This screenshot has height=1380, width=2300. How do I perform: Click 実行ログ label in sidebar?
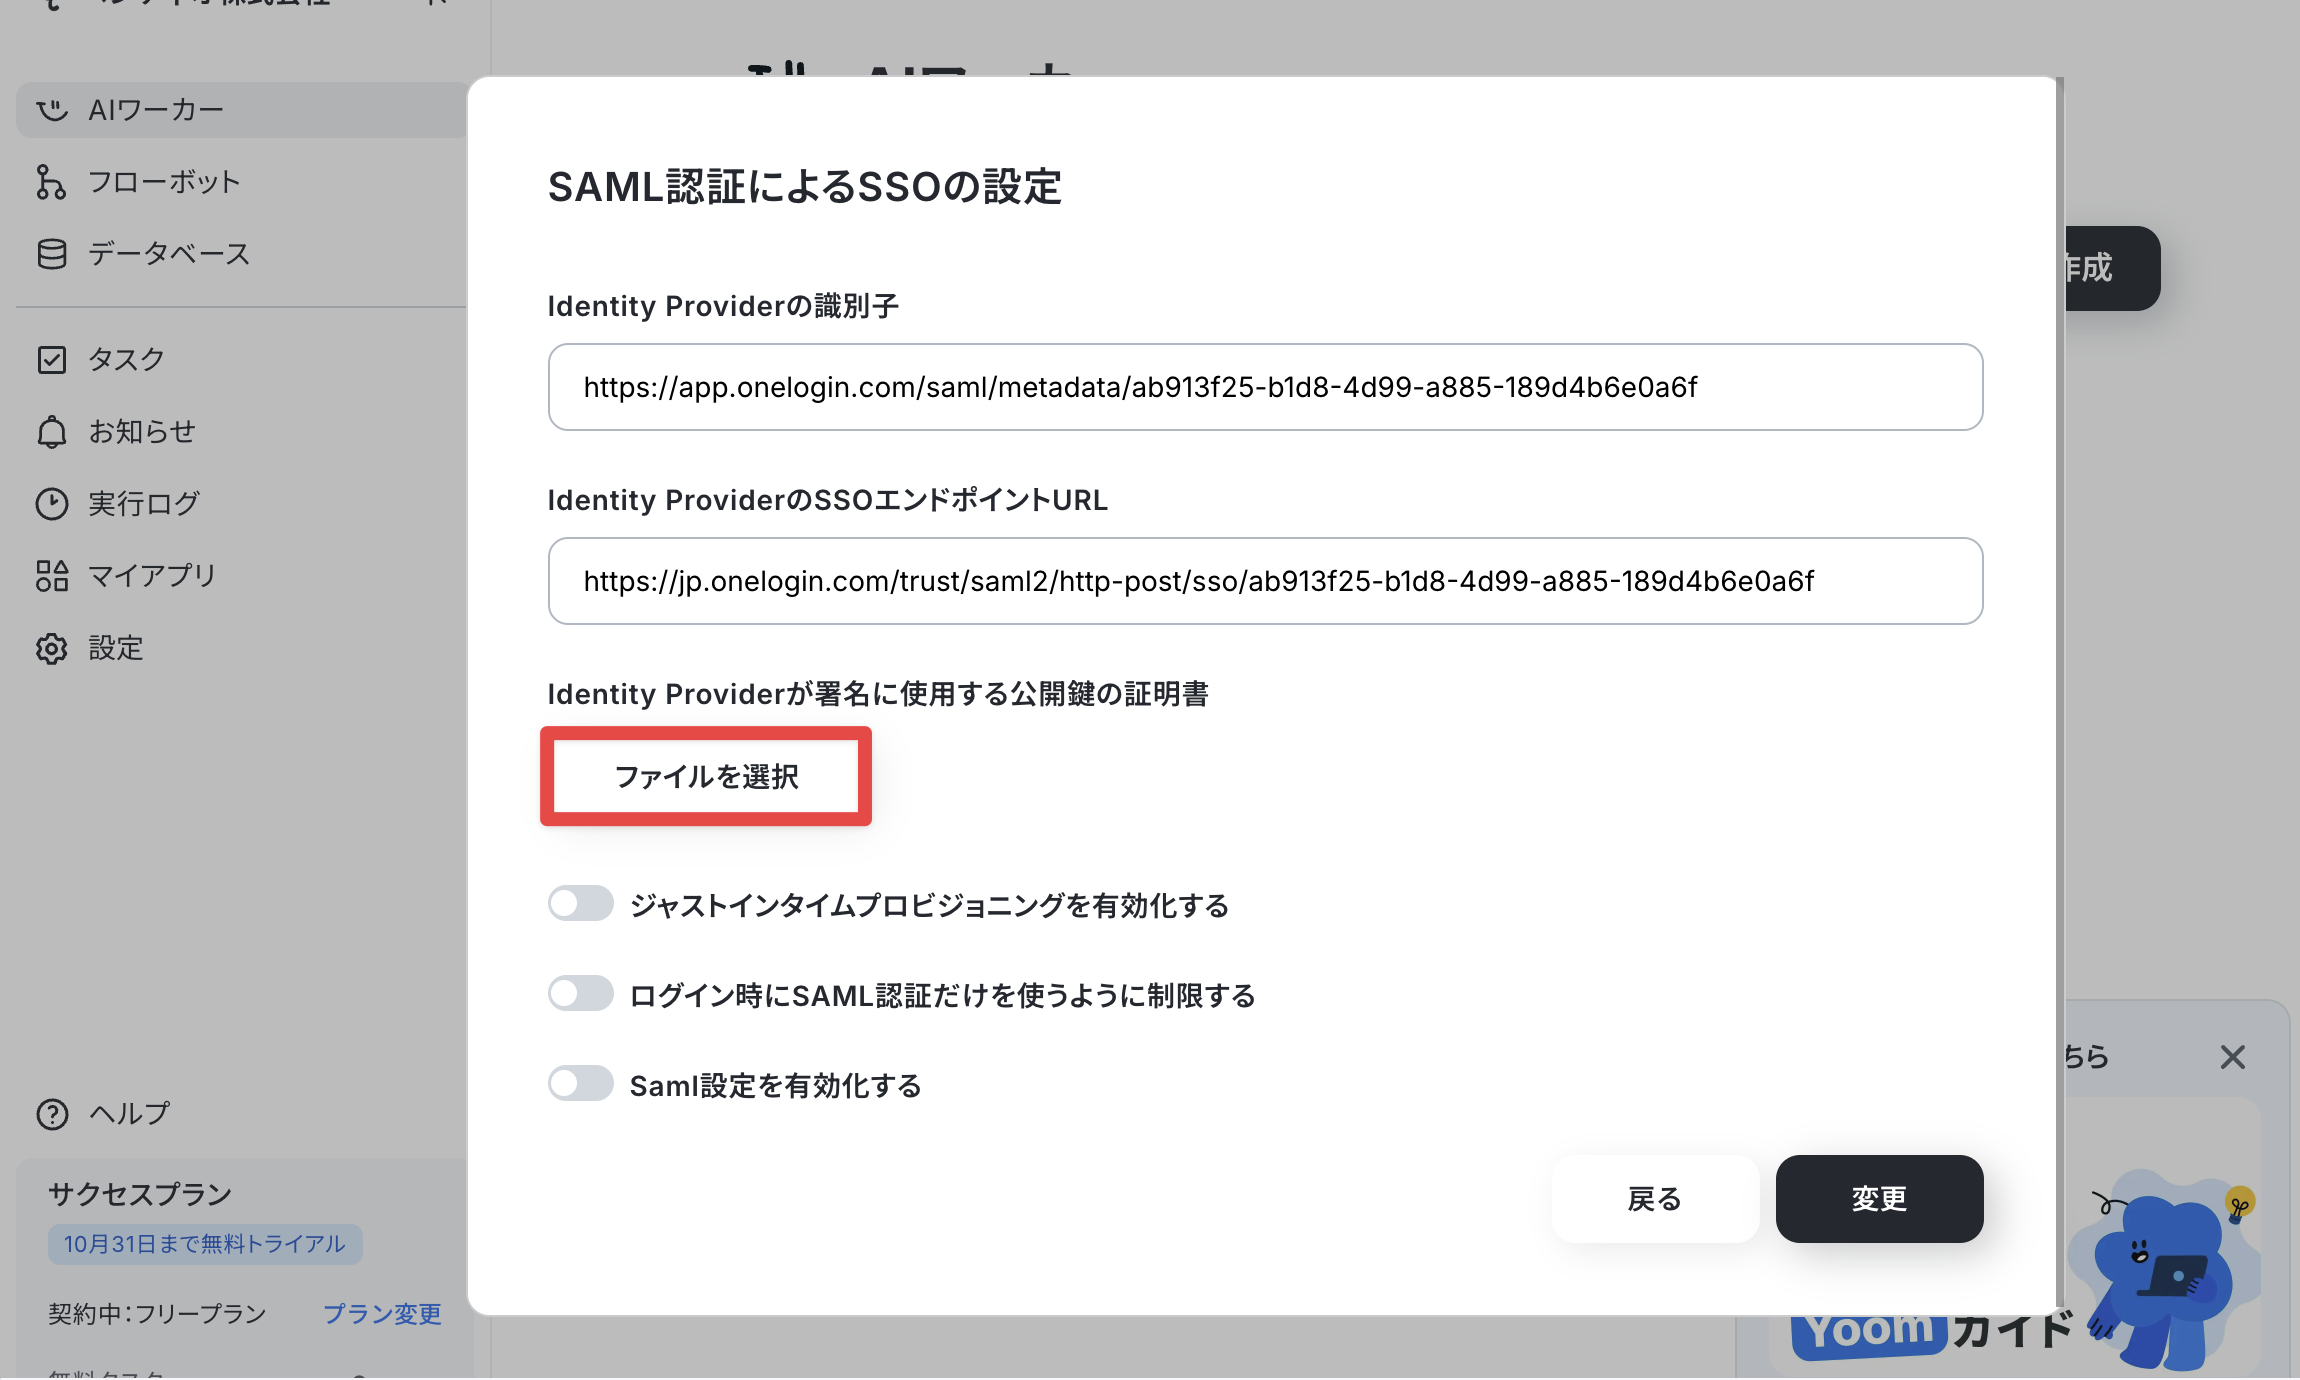point(144,504)
